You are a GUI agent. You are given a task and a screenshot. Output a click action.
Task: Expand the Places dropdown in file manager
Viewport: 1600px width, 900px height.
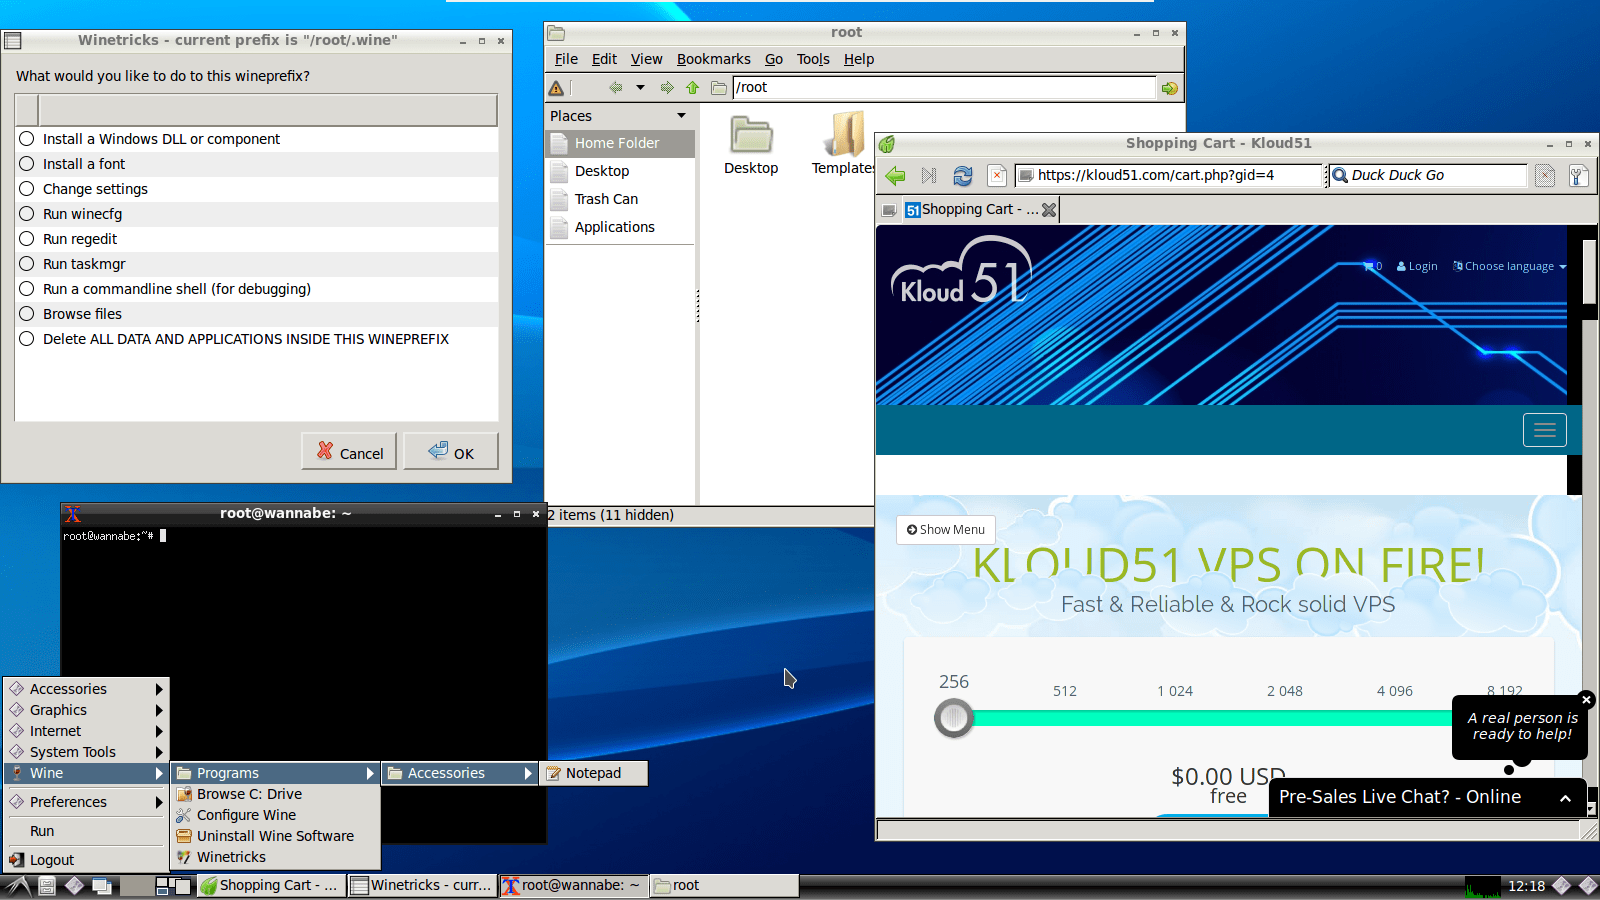coord(681,116)
